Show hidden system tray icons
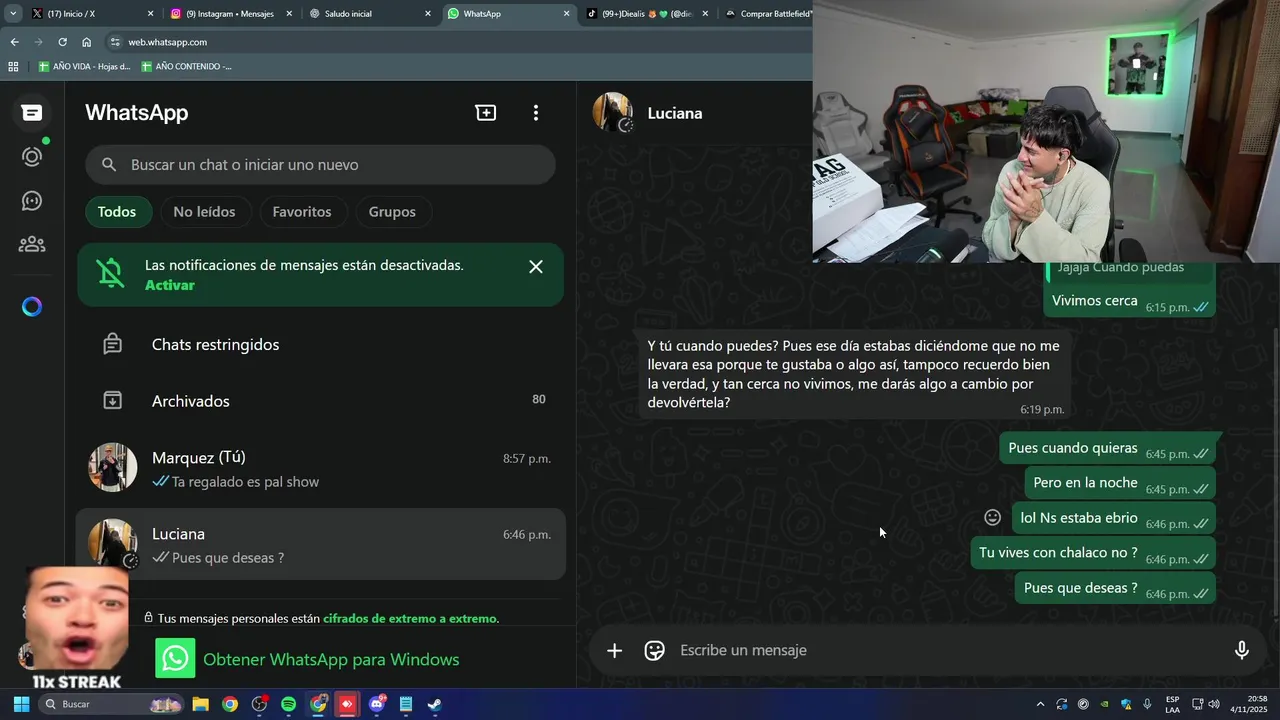 coord(1040,704)
